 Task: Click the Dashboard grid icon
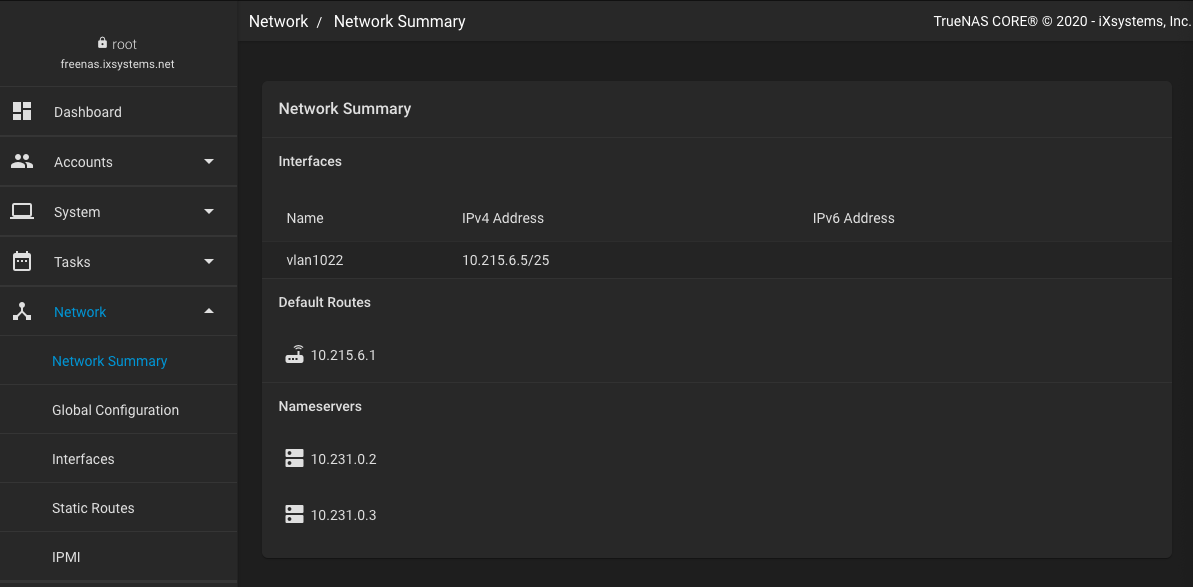coord(22,111)
